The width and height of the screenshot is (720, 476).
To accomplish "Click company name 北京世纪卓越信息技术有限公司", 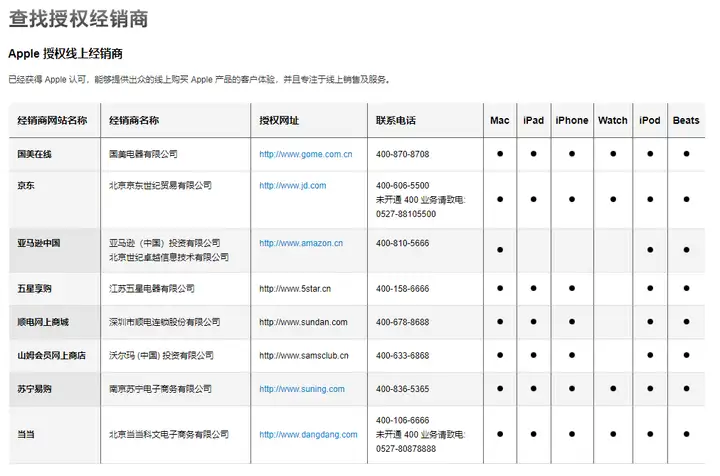I will [169, 257].
